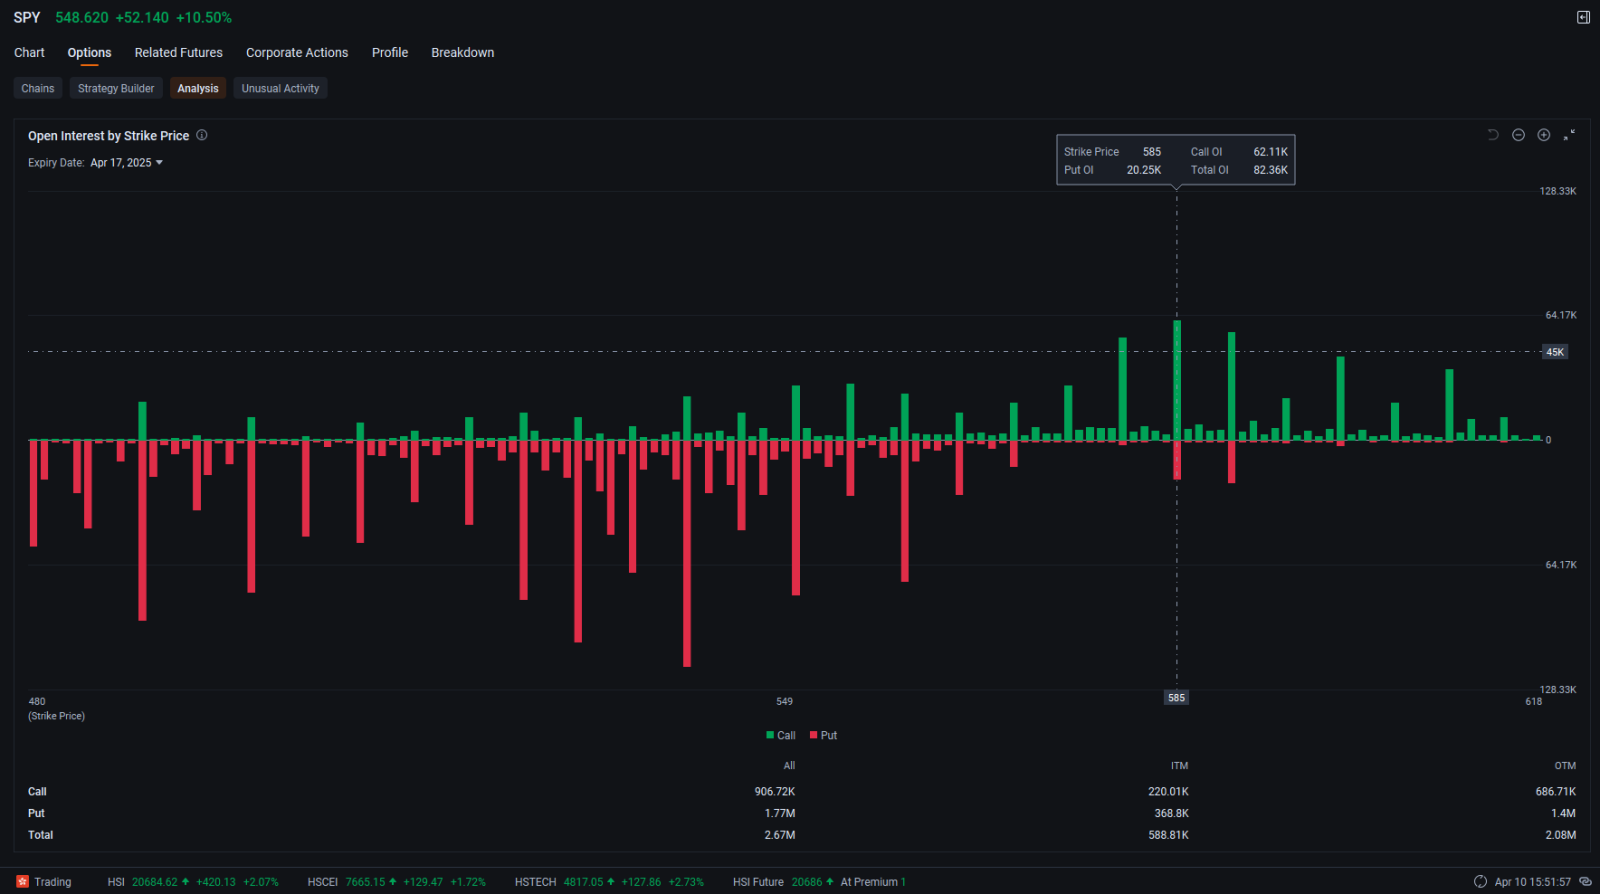Click Call row All value 906.72K

tap(775, 792)
